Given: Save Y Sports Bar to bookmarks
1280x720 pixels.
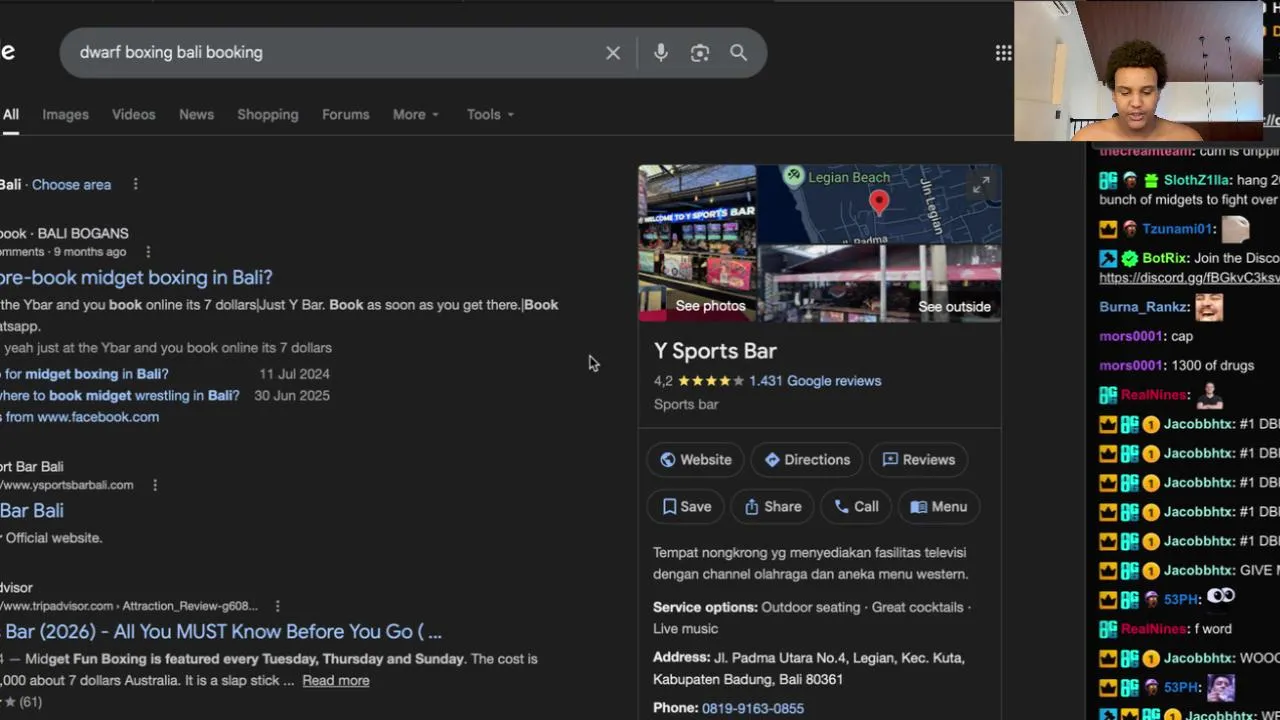Looking at the screenshot, I should (x=687, y=507).
